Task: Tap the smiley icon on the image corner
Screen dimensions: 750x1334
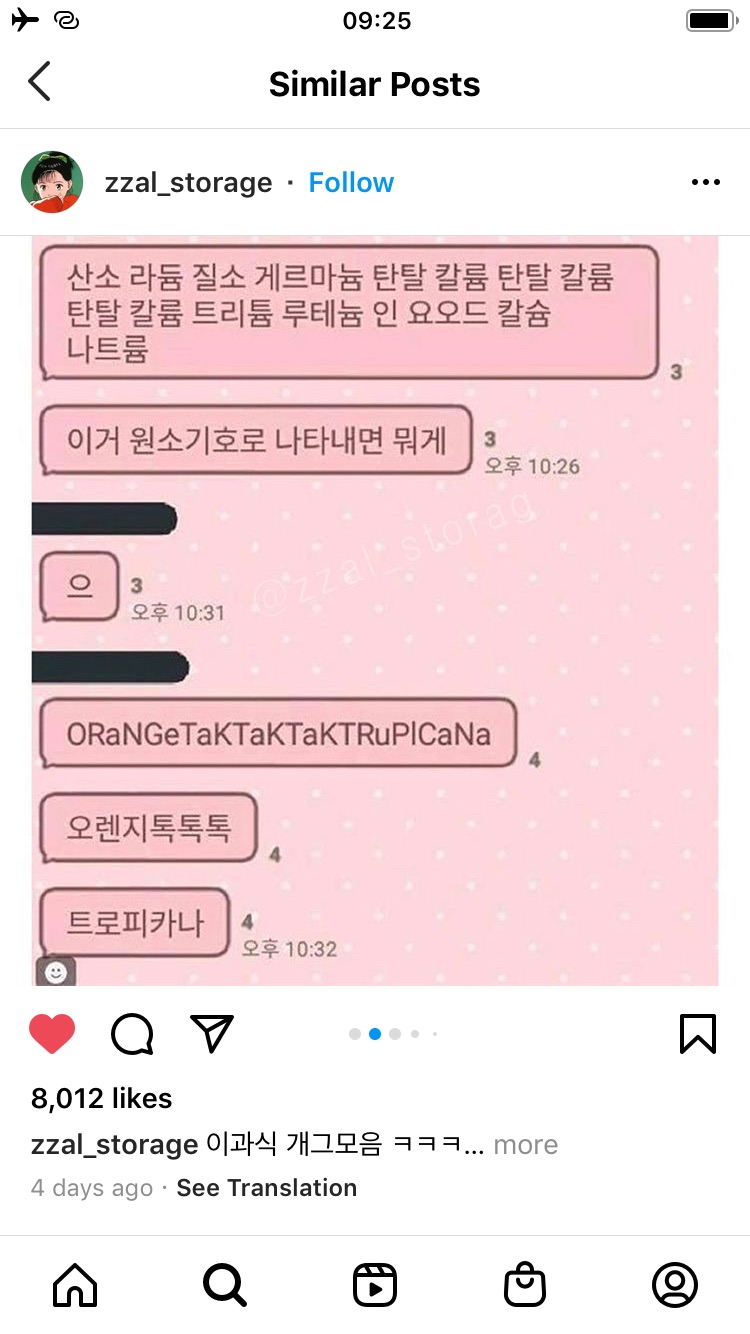Action: click(56, 972)
